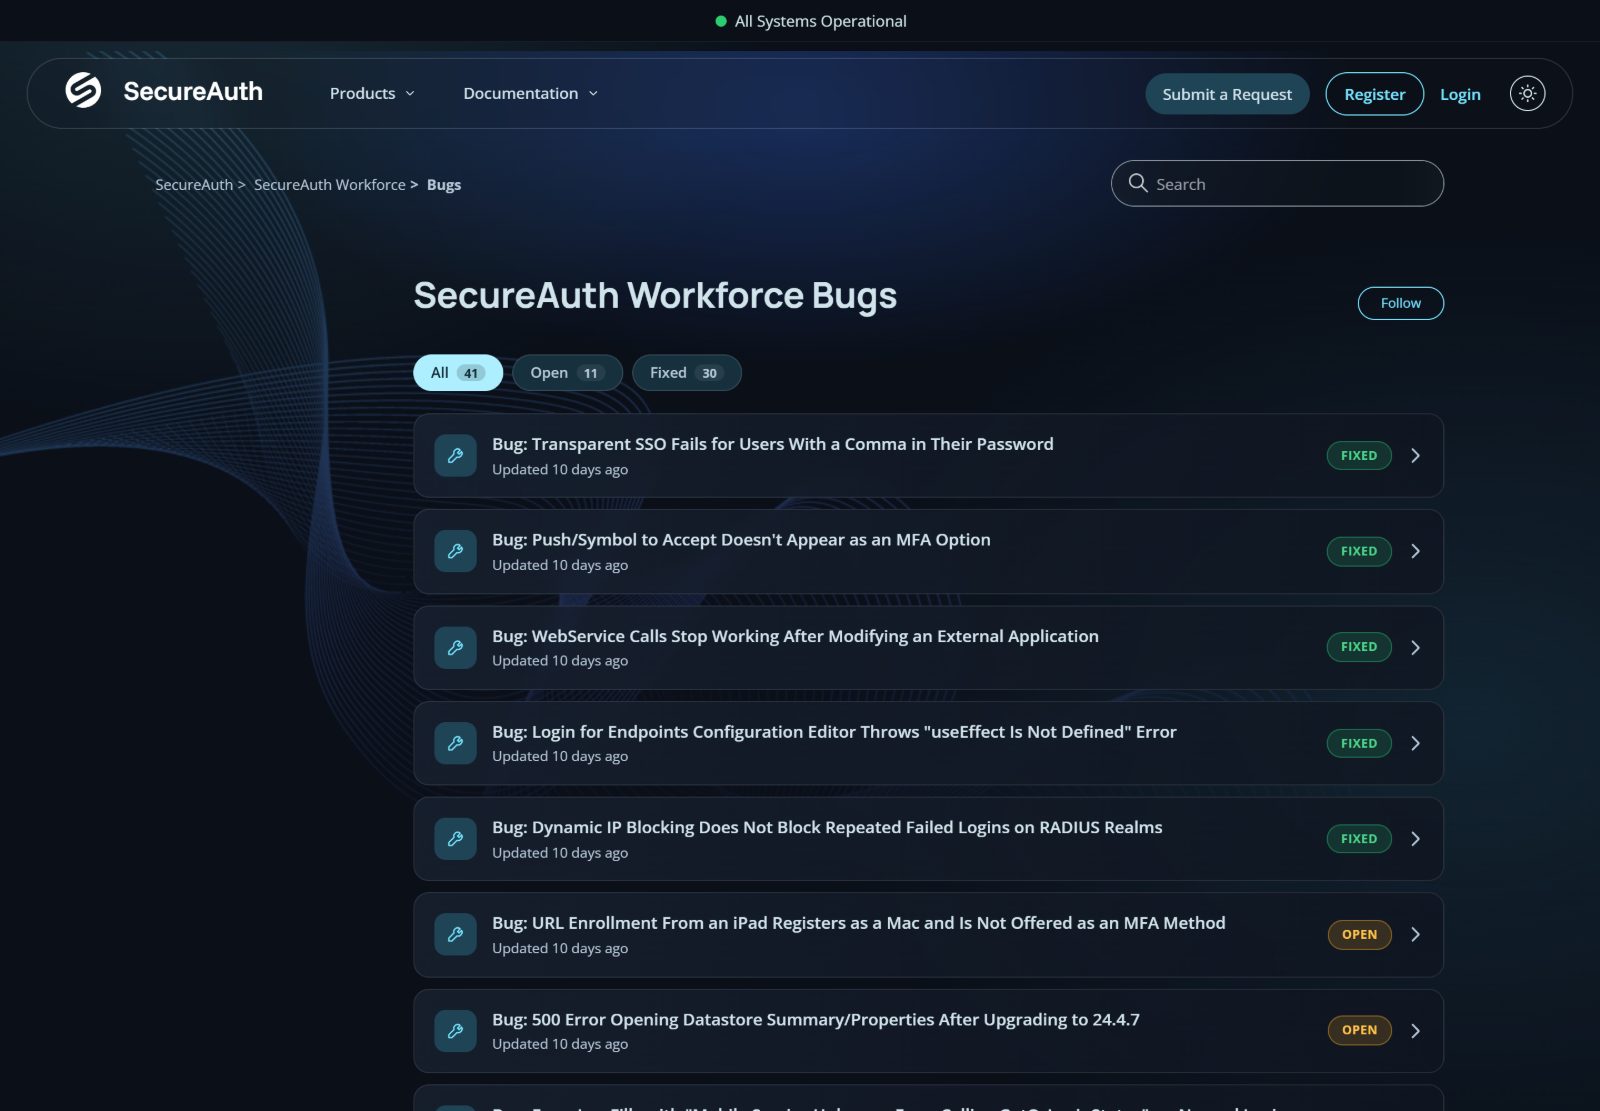Image resolution: width=1600 pixels, height=1111 pixels.
Task: Follow the SecureAuth Workforce Bugs section
Action: pyautogui.click(x=1400, y=303)
